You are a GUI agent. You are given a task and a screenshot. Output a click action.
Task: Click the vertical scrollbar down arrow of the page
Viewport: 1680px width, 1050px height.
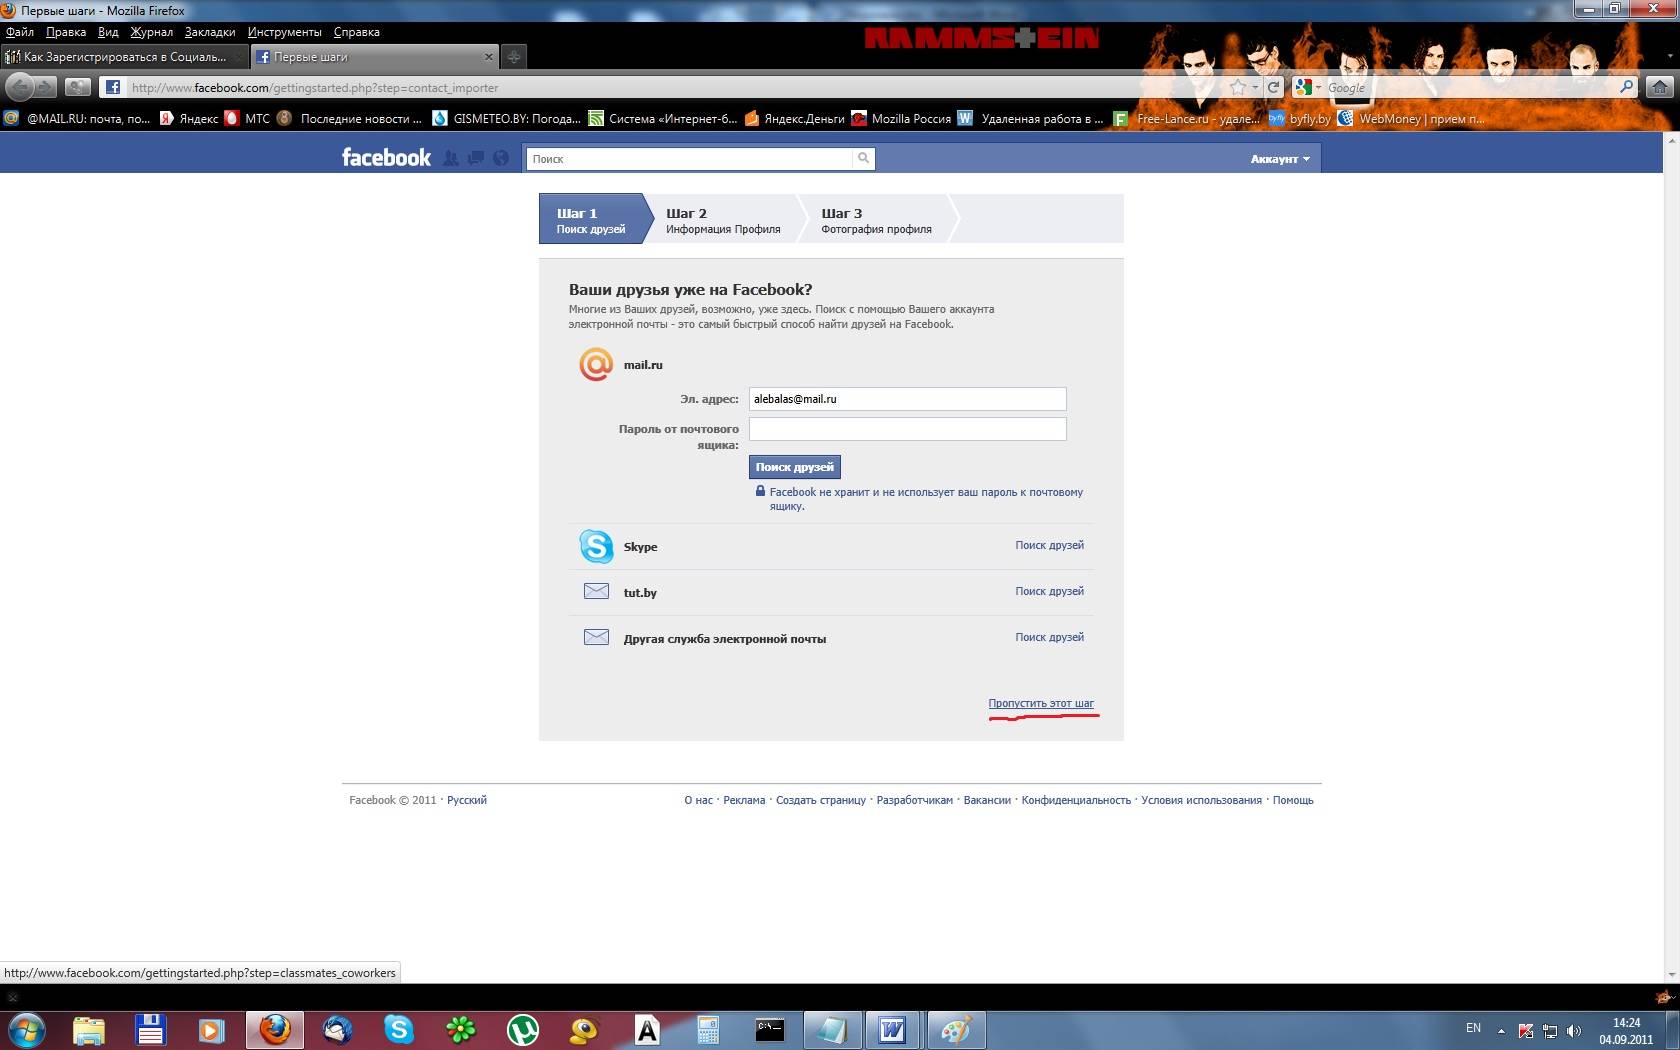click(x=1672, y=975)
